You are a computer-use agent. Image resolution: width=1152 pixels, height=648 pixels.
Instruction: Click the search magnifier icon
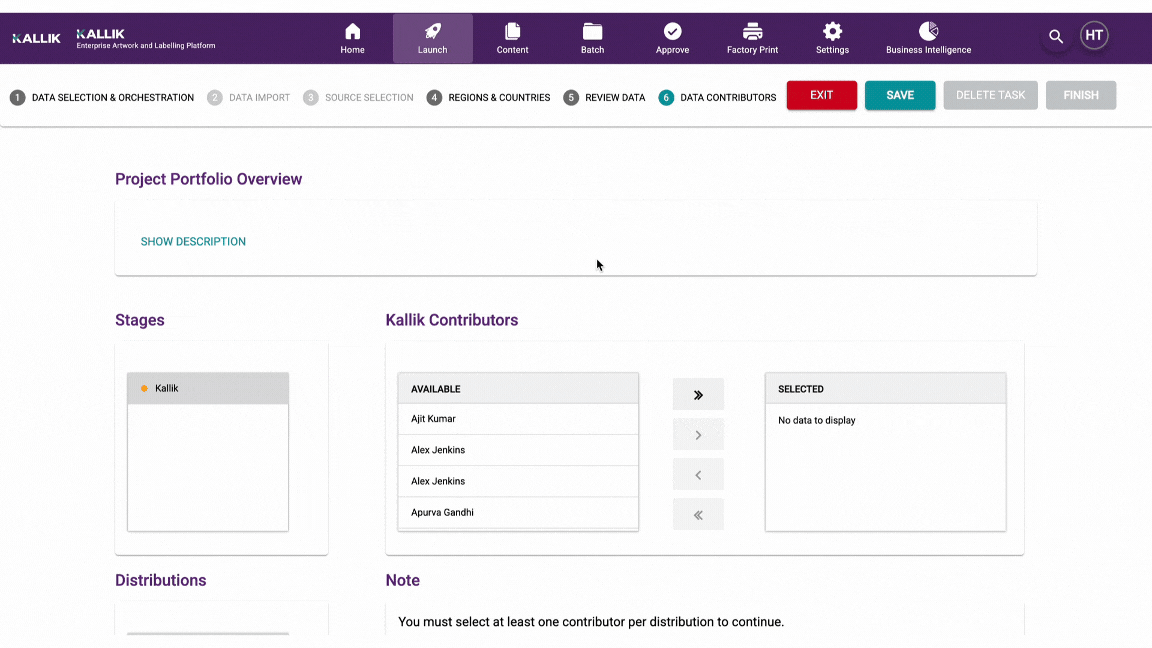click(1055, 37)
